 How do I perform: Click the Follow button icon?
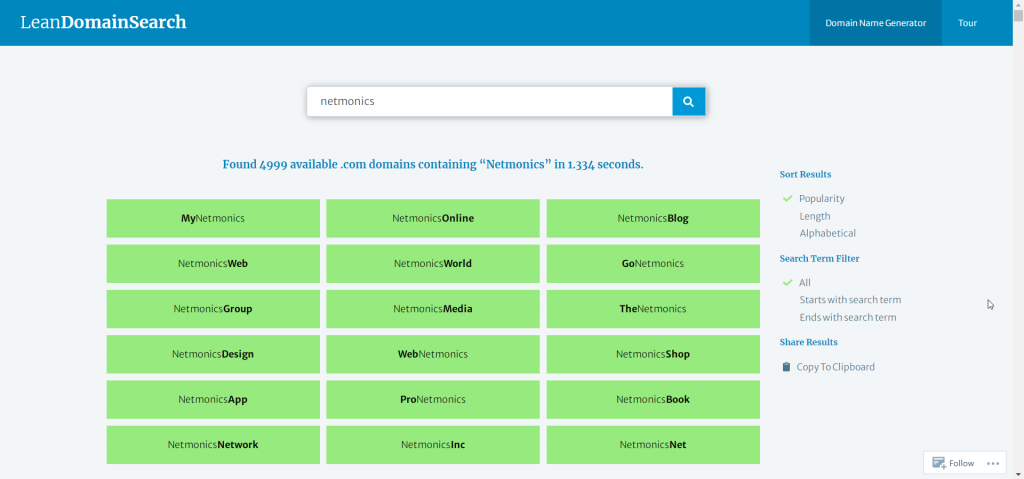pos(939,463)
